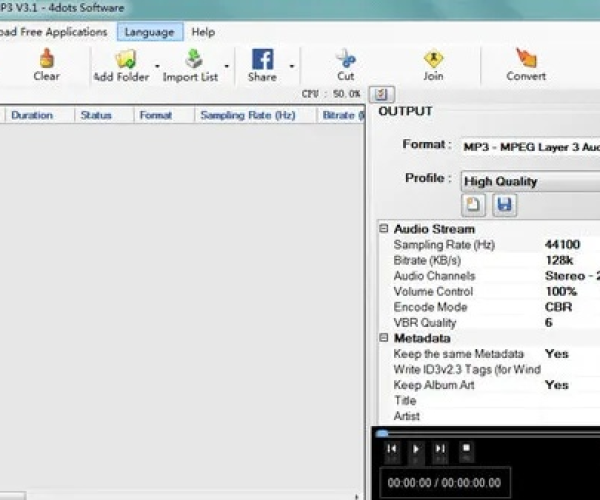The width and height of the screenshot is (600, 500).
Task: Click the play button in player
Action: (416, 449)
